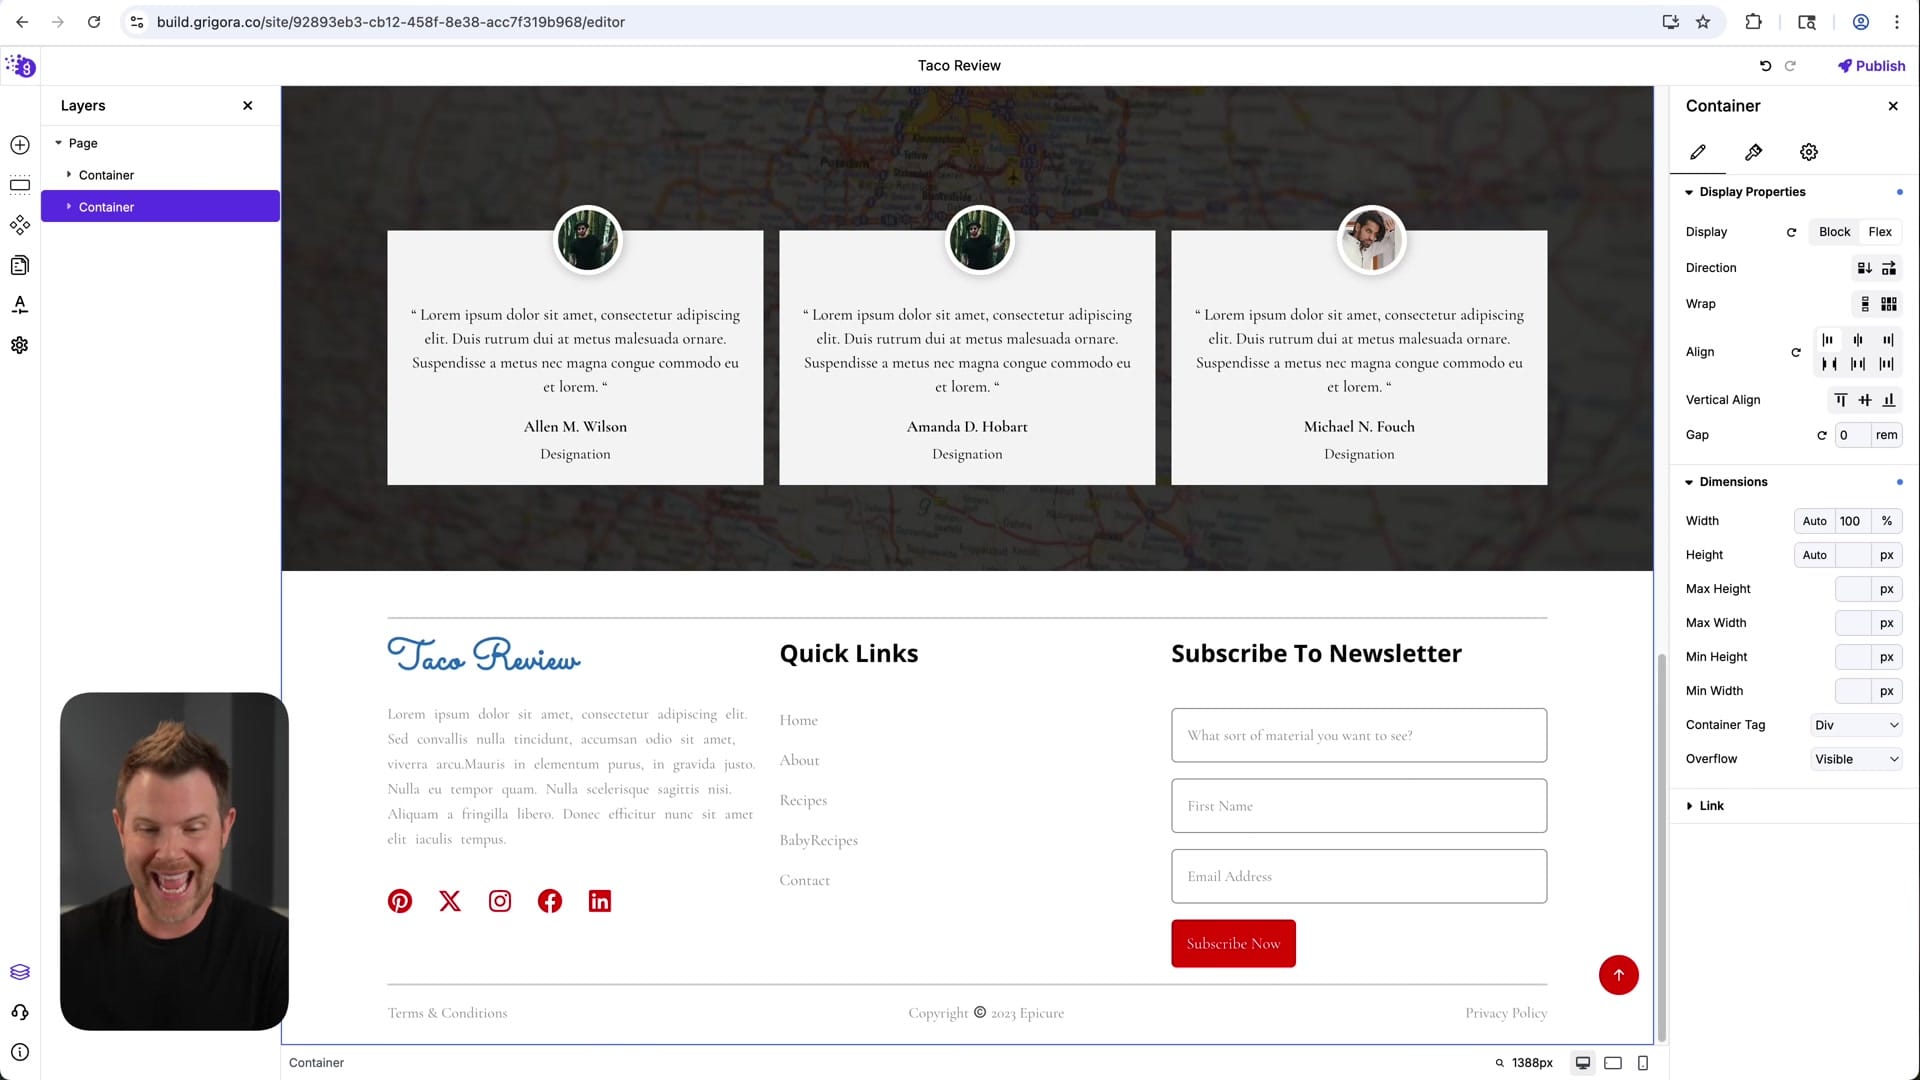This screenshot has height=1080, width=1920.
Task: Set Display to Block
Action: click(x=1834, y=232)
